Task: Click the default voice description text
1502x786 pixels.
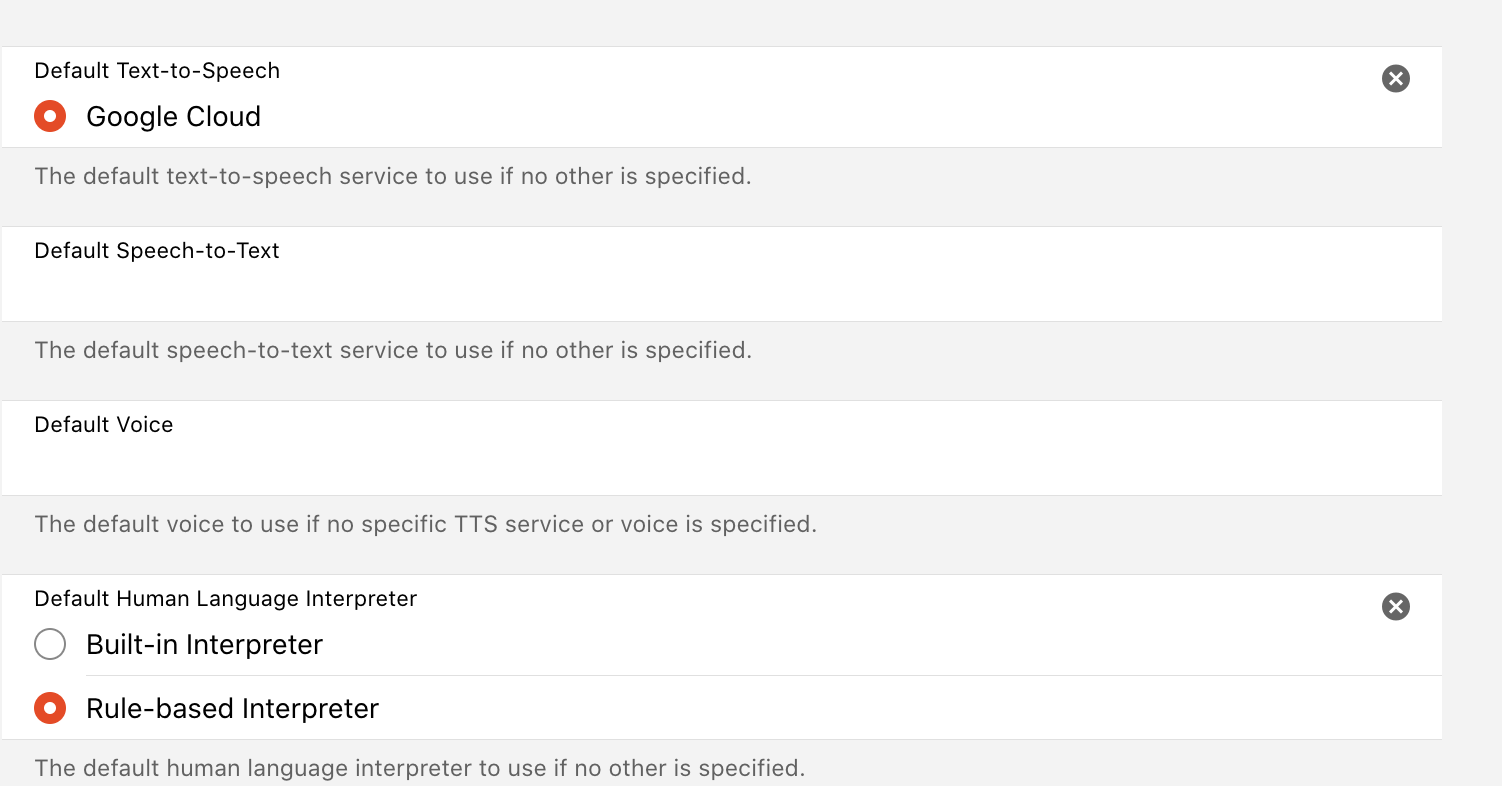Action: (x=425, y=525)
